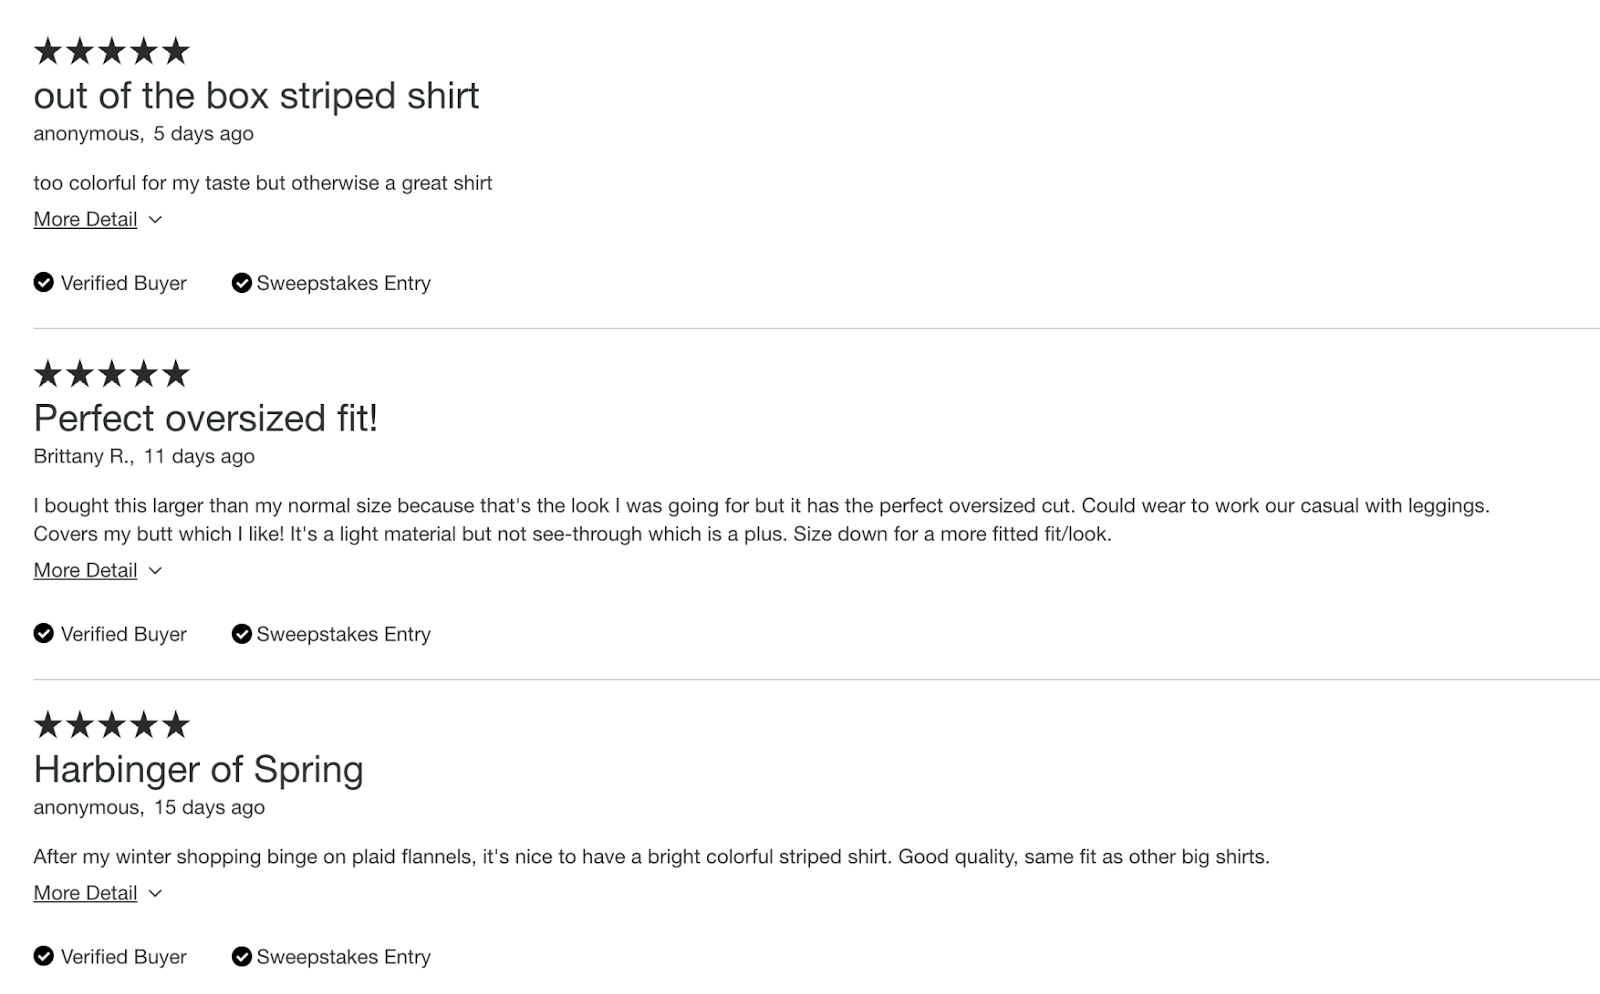
Task: Expand More Detail chevron on first review
Action: (x=155, y=220)
